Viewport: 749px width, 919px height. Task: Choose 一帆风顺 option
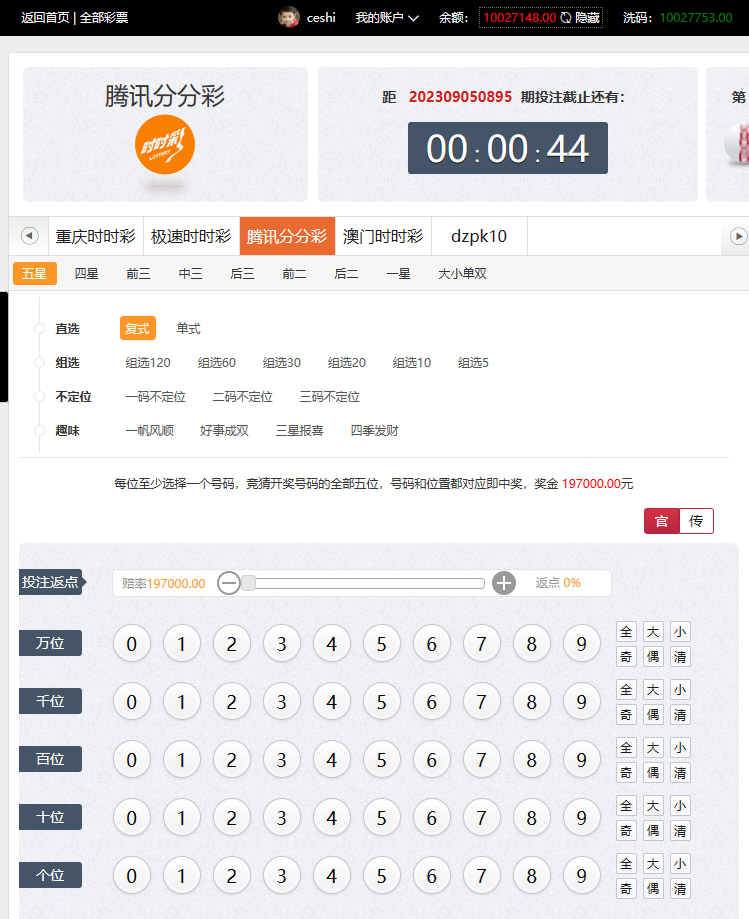[149, 431]
